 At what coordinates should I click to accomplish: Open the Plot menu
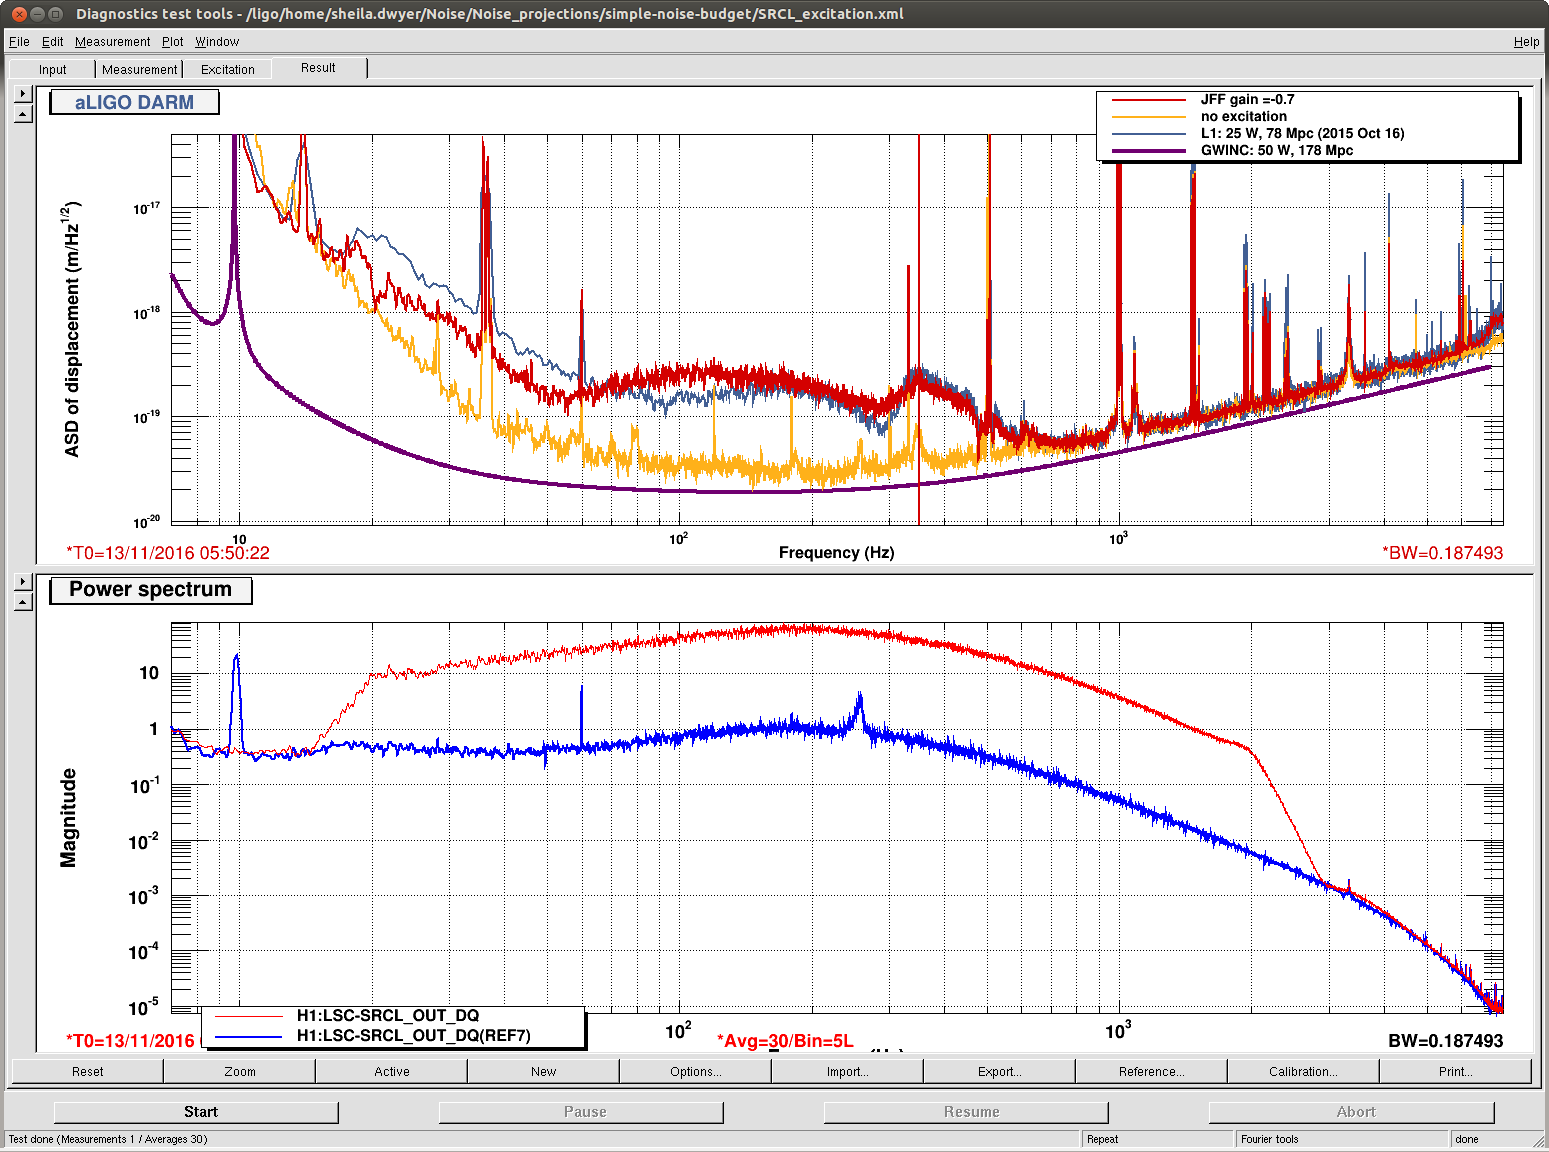(173, 41)
